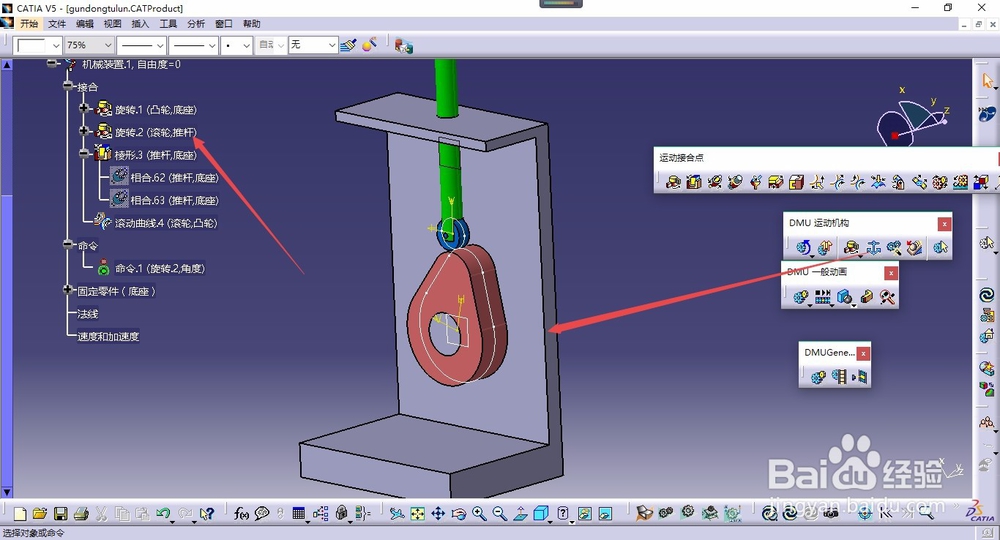Click the Normal View icon
Screen dimensions: 1000x540
click(x=520, y=514)
